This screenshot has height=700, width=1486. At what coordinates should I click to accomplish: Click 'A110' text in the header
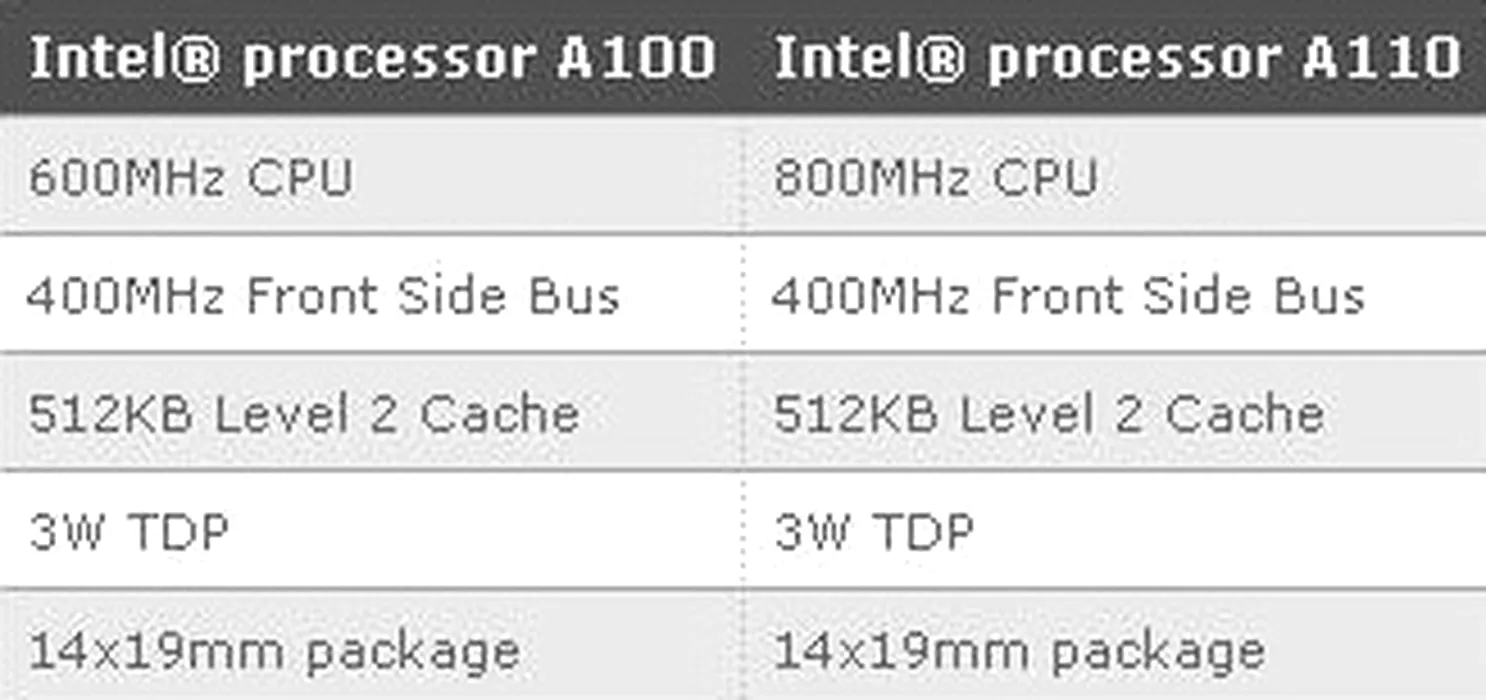1381,58
